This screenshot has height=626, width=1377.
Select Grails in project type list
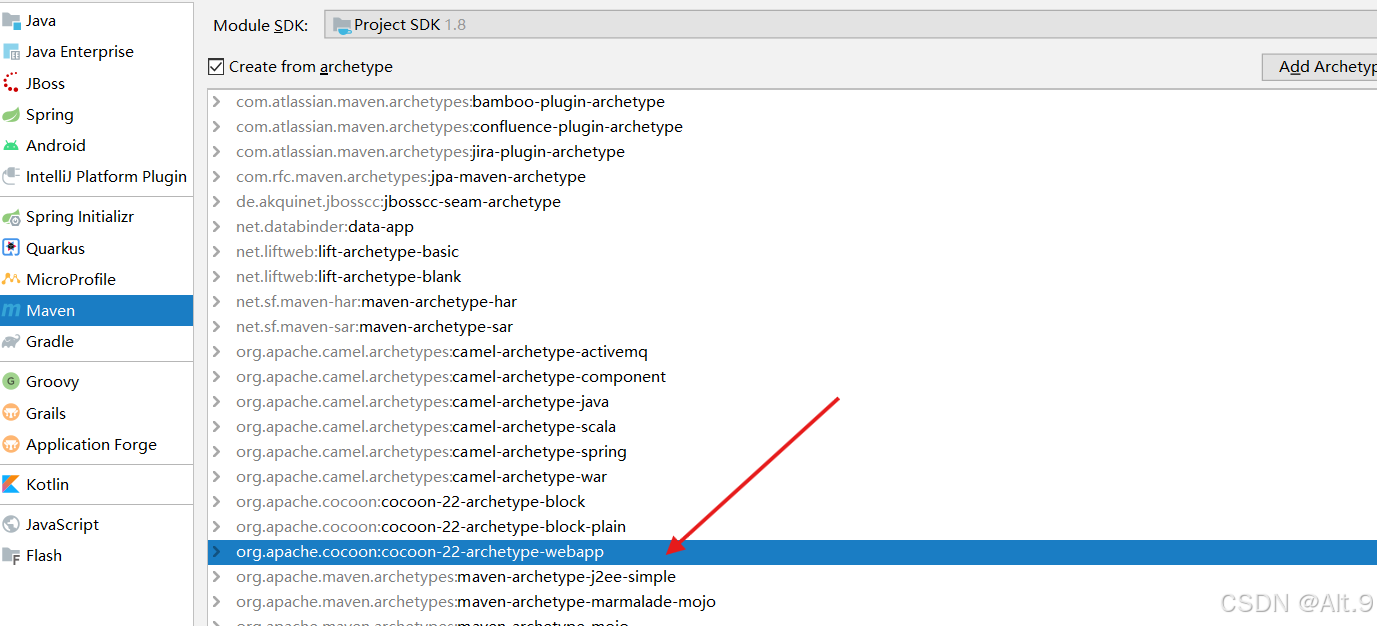[x=96, y=414]
